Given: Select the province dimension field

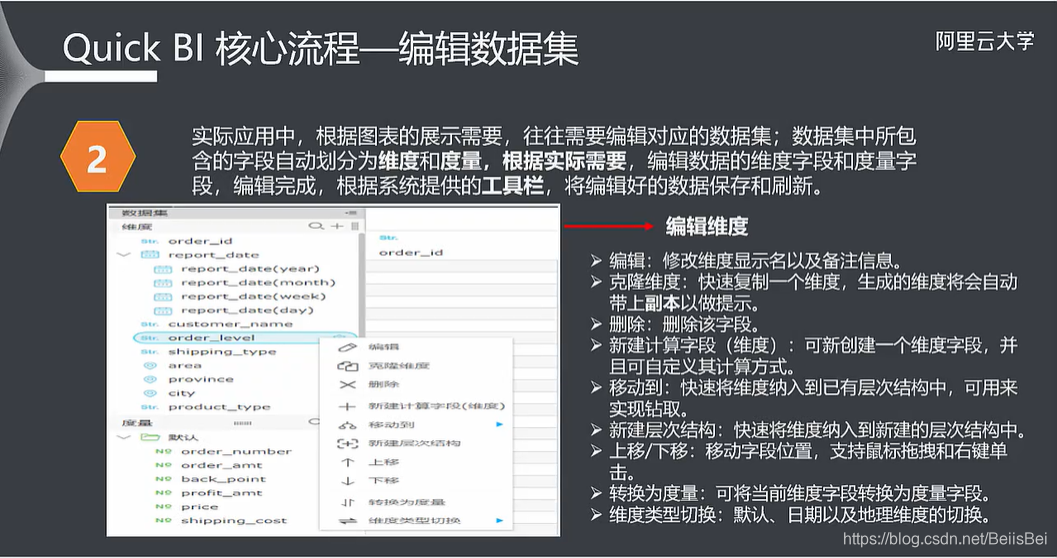Looking at the screenshot, I should click(201, 379).
